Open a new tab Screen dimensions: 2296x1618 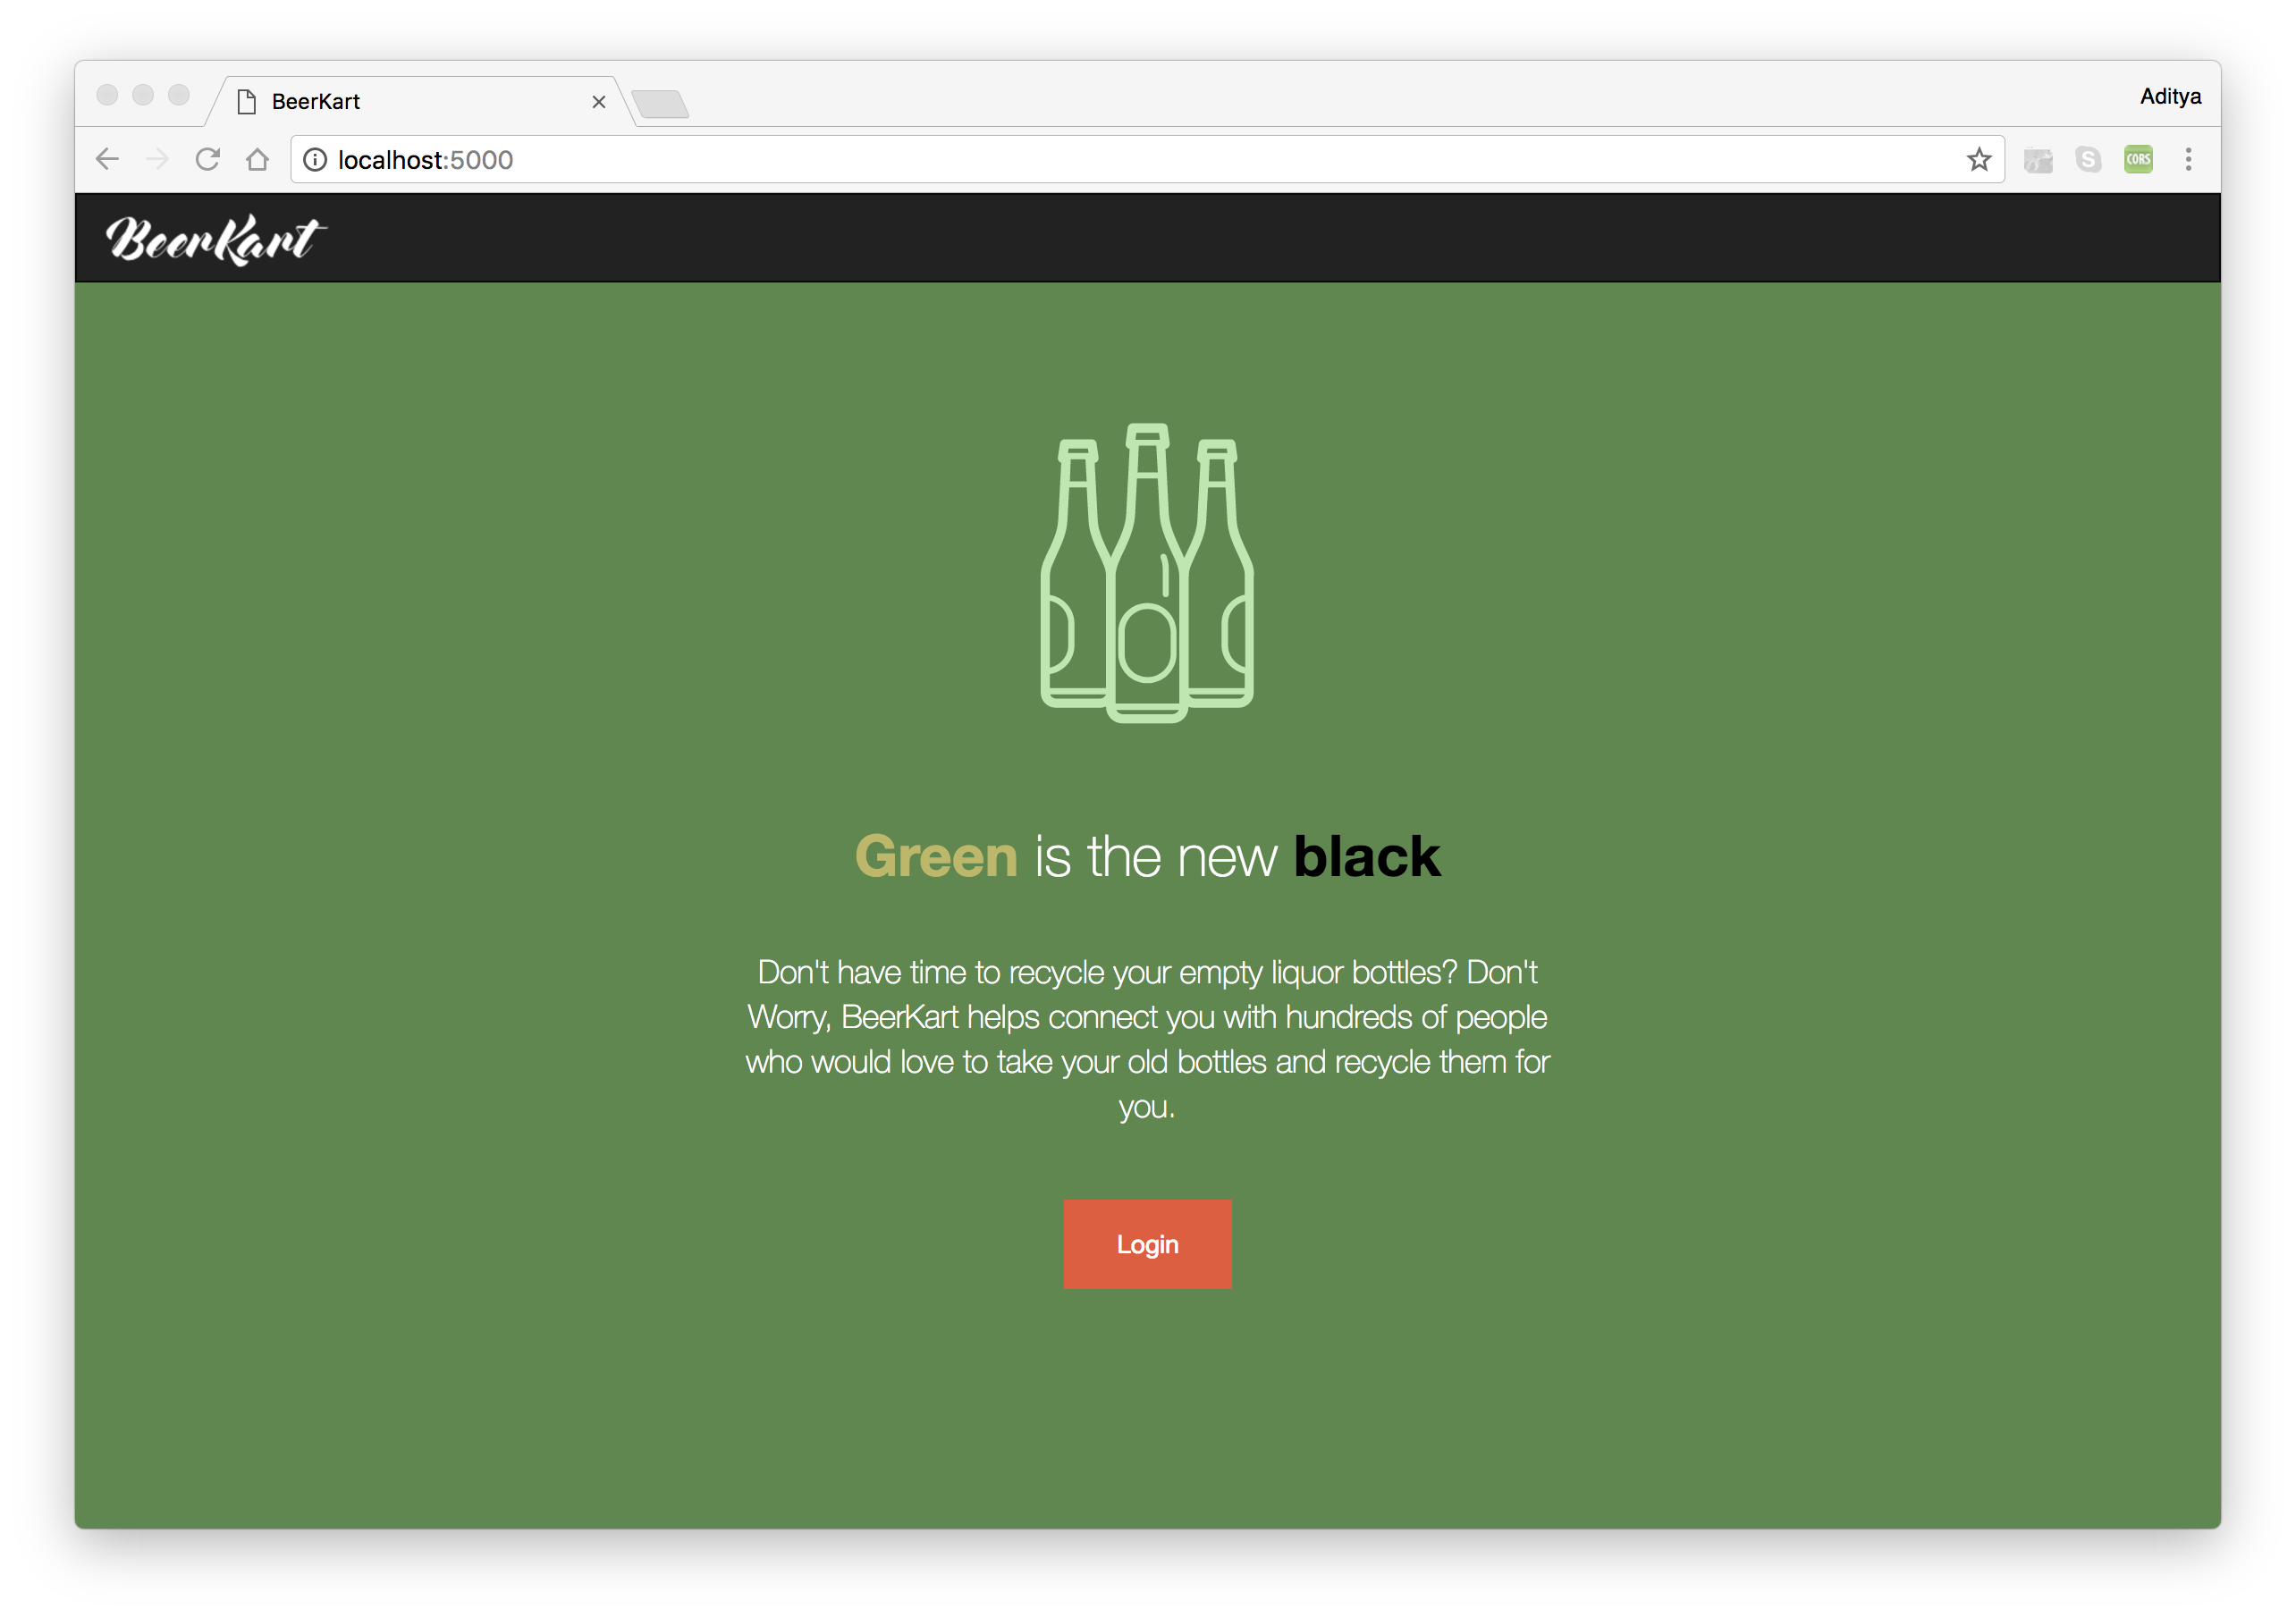click(660, 103)
